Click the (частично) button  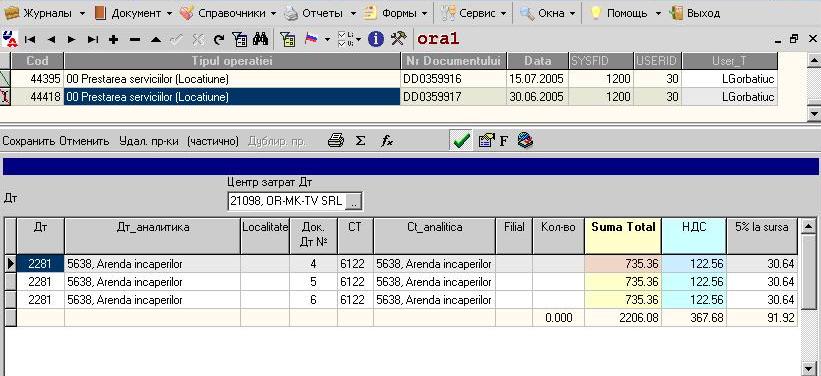[213, 141]
